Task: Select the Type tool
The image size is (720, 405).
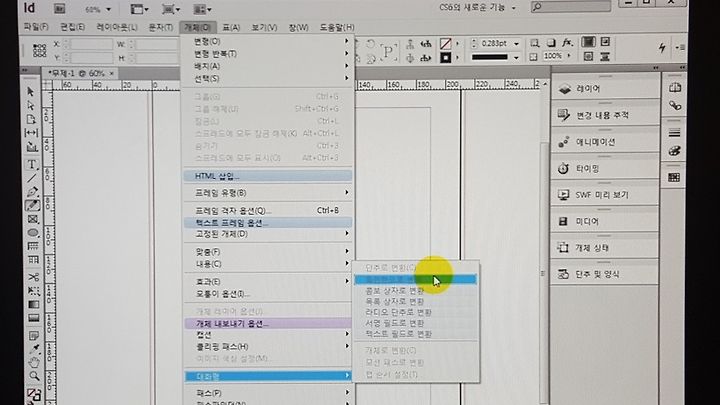Action: (x=32, y=164)
